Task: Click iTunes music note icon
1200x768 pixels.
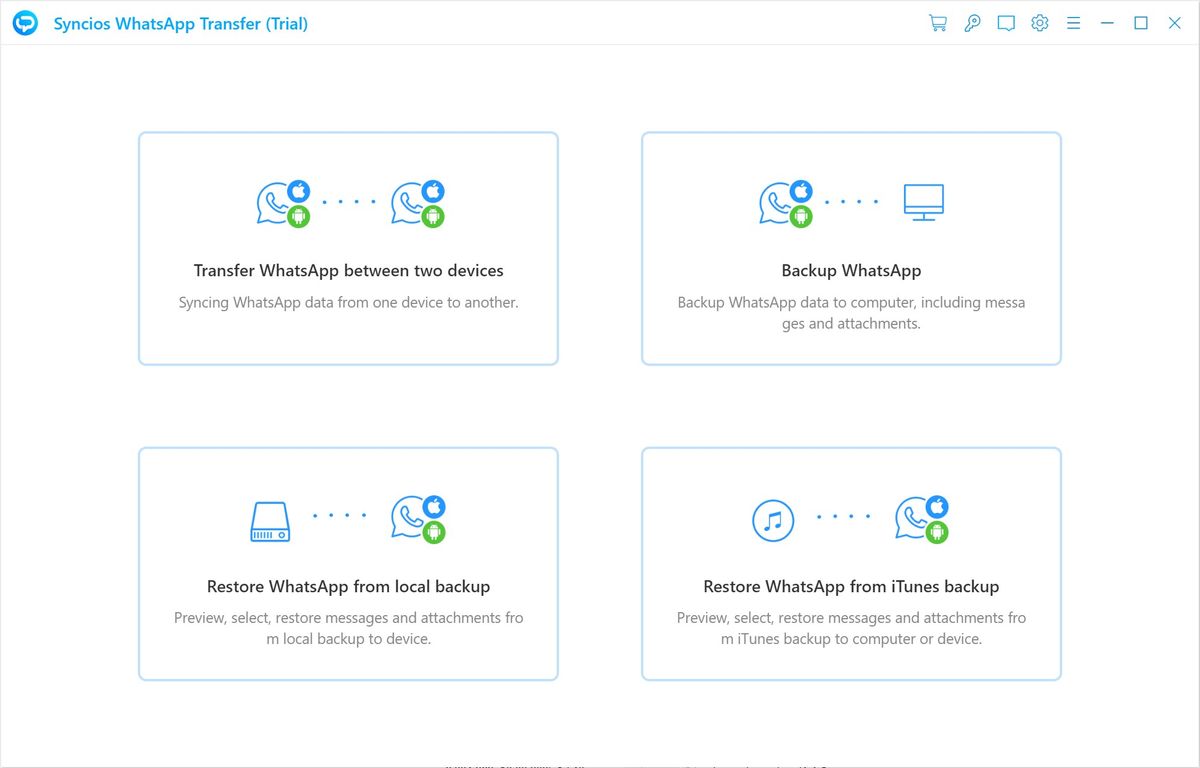Action: (x=773, y=520)
